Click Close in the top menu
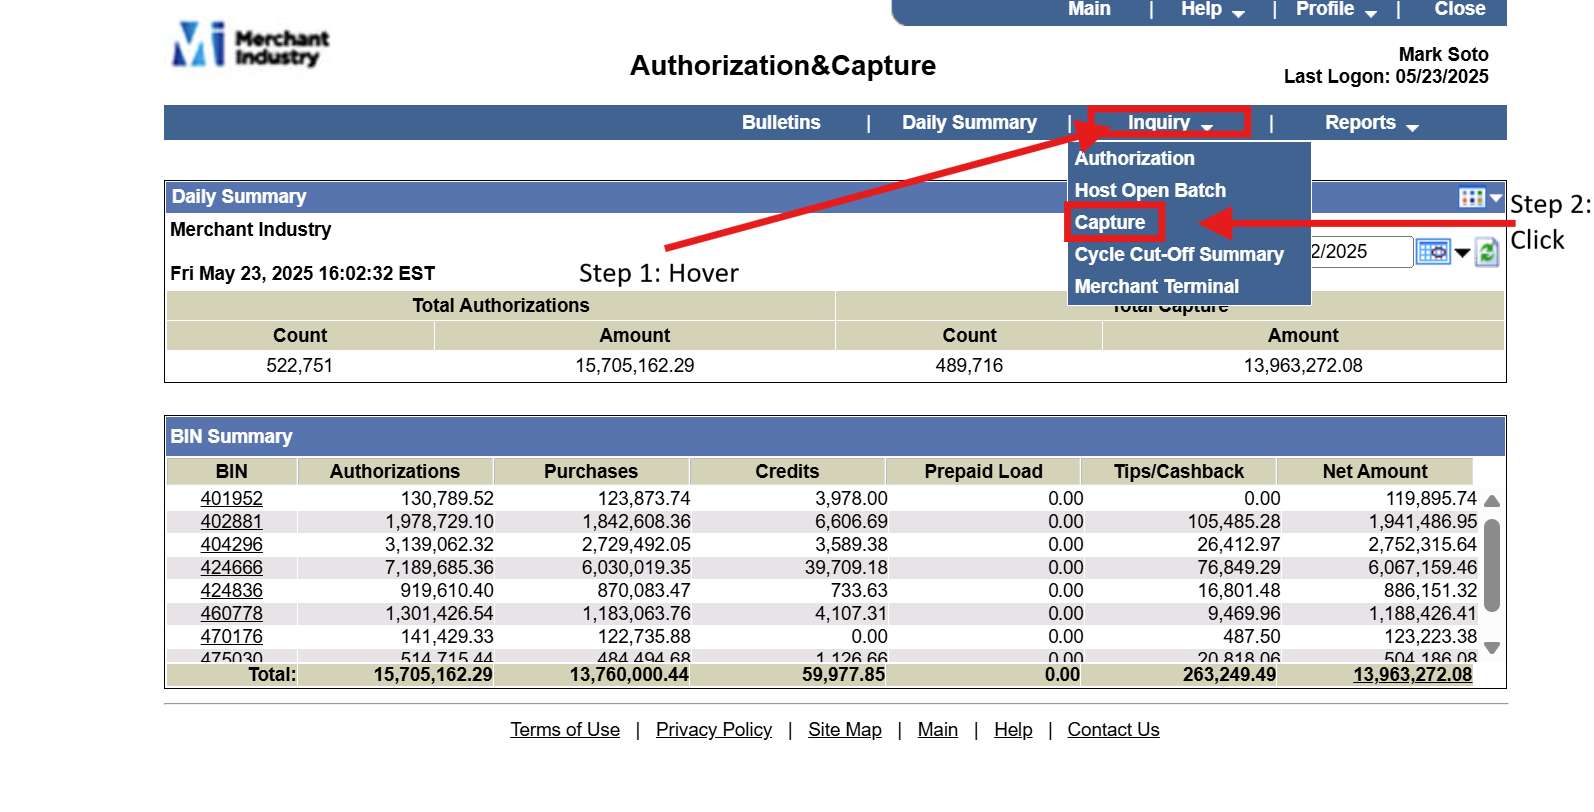The height and width of the screenshot is (812, 1594). point(1459,9)
